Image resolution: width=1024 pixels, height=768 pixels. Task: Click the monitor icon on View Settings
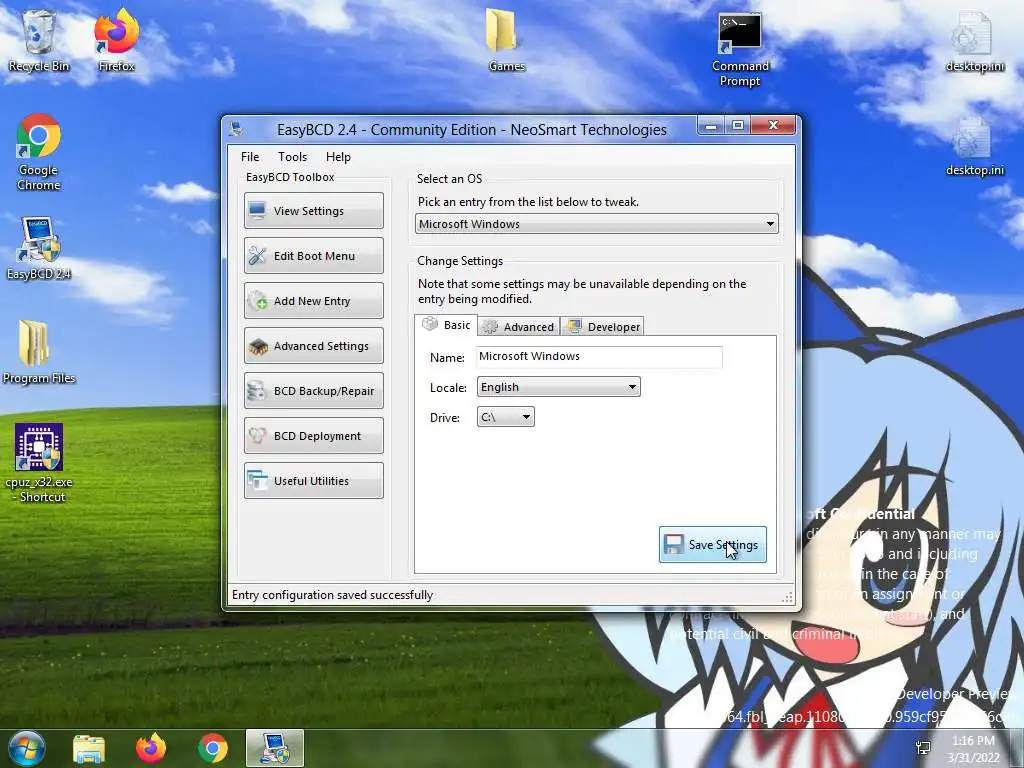point(257,210)
